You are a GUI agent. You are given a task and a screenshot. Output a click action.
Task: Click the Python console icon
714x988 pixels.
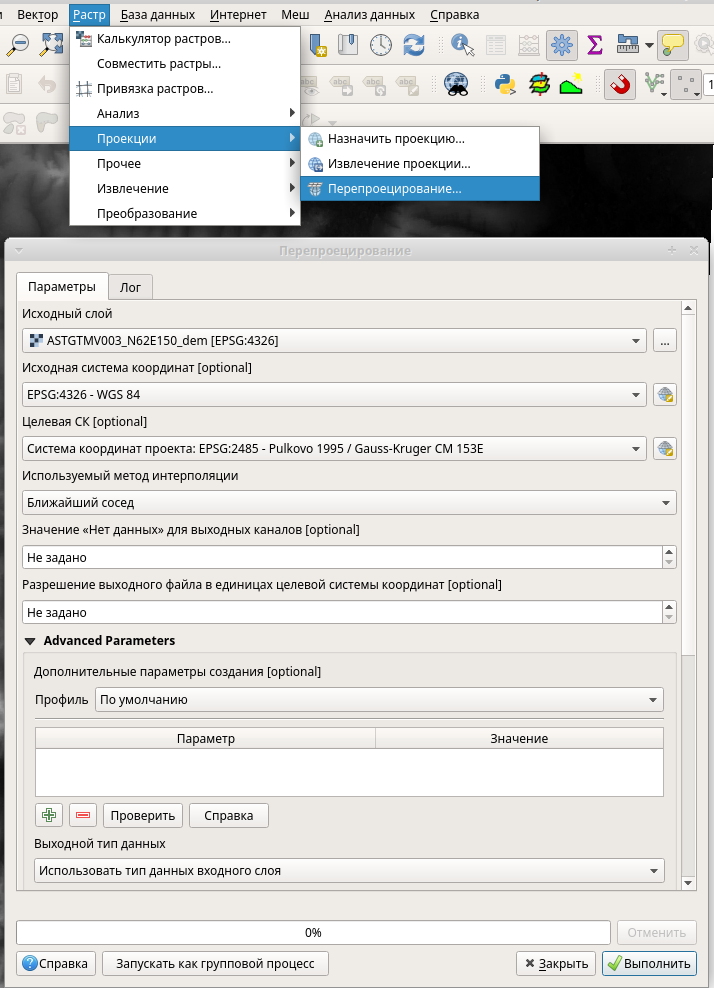pos(506,85)
